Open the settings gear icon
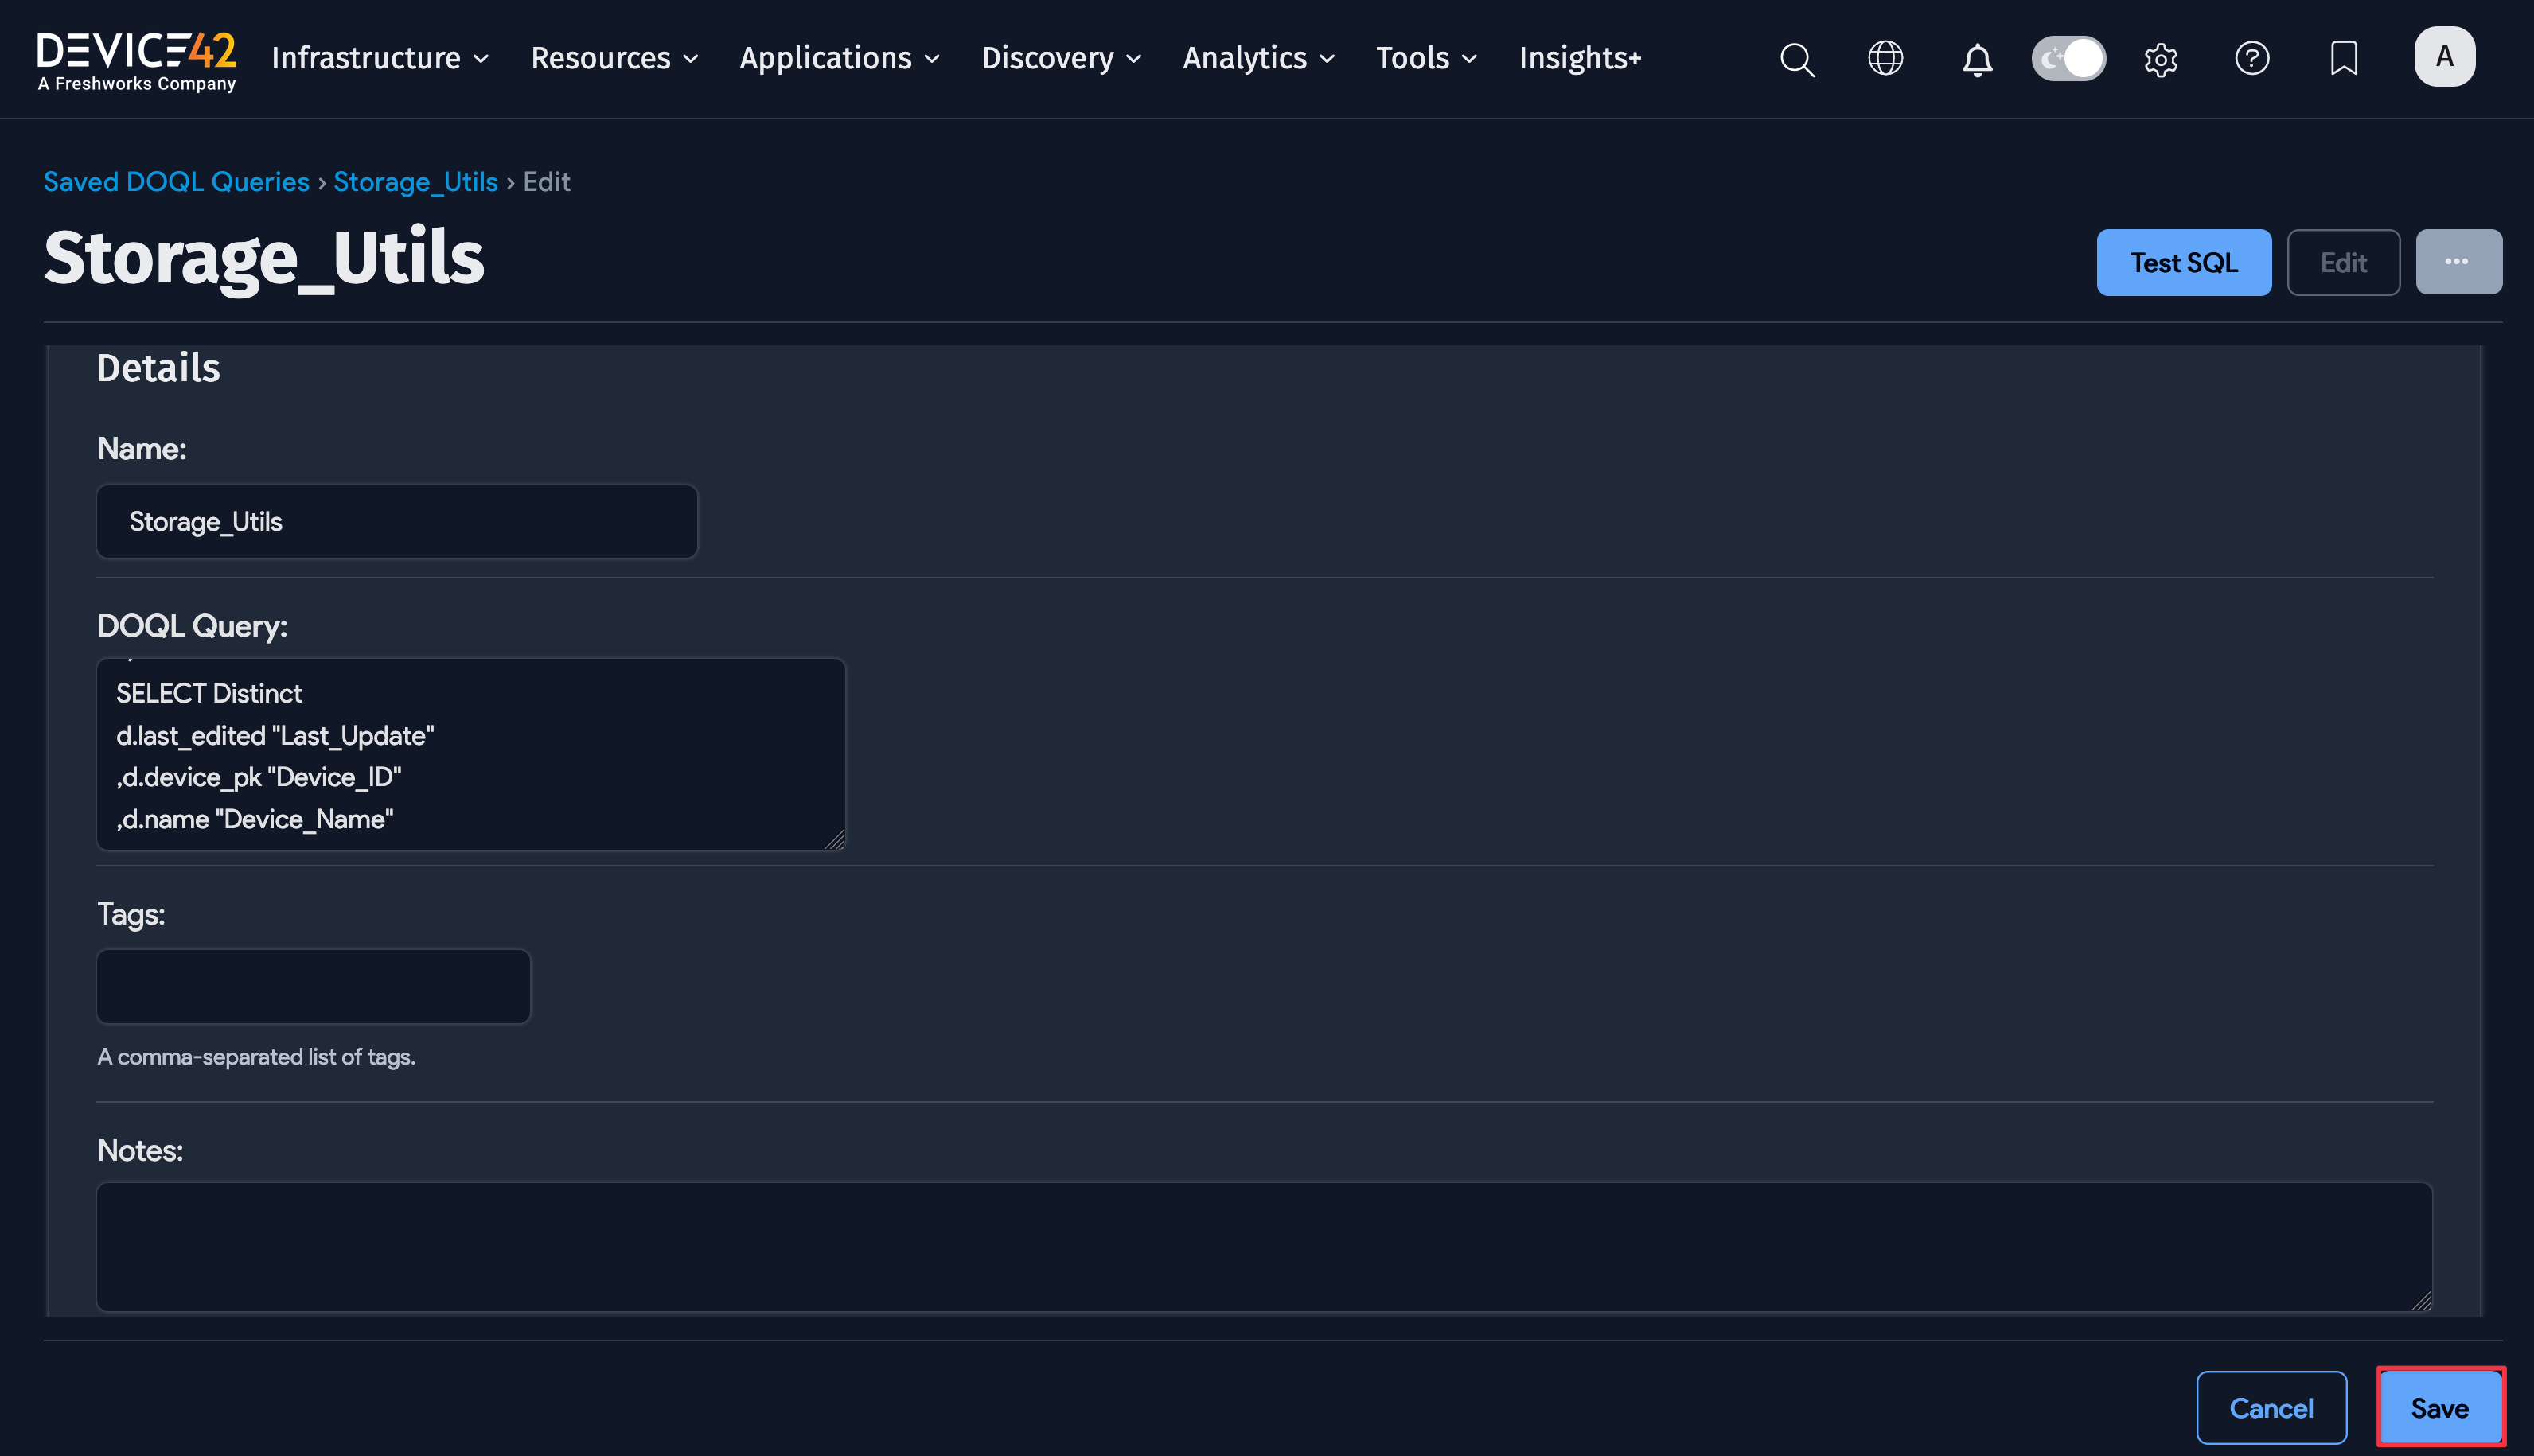Image resolution: width=2534 pixels, height=1456 pixels. 2160,59
